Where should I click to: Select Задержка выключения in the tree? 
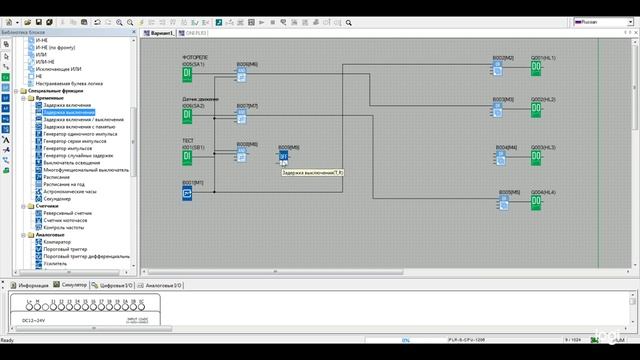[x=69, y=112]
